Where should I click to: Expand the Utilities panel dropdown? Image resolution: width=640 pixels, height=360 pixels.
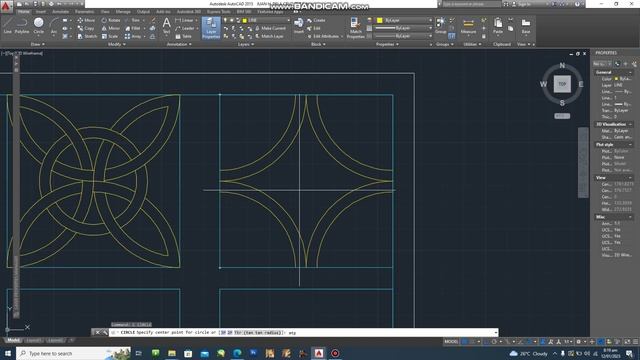[472, 44]
